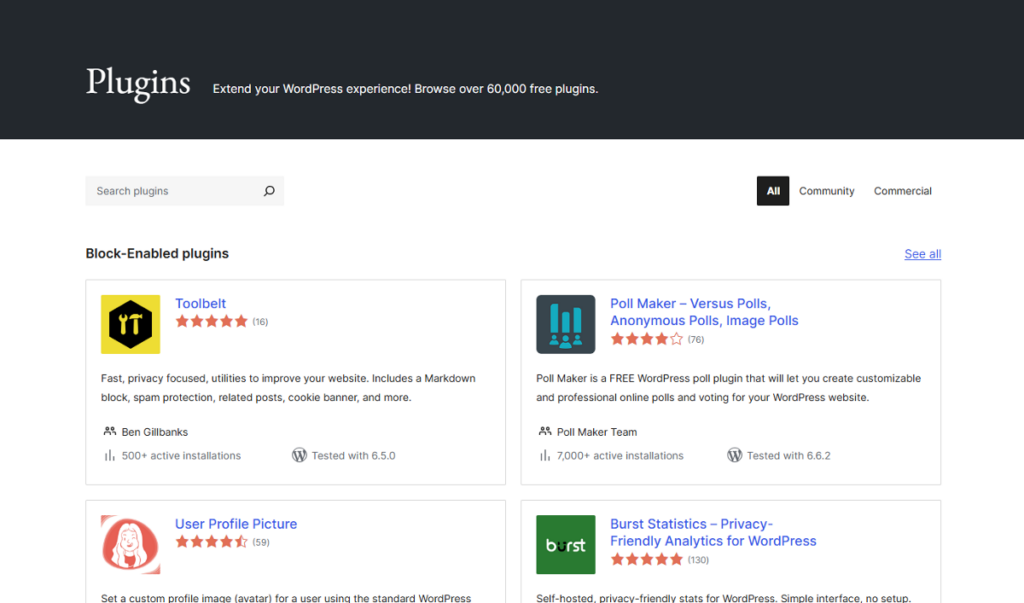Click the User Profile Picture (59) review count

(261, 542)
